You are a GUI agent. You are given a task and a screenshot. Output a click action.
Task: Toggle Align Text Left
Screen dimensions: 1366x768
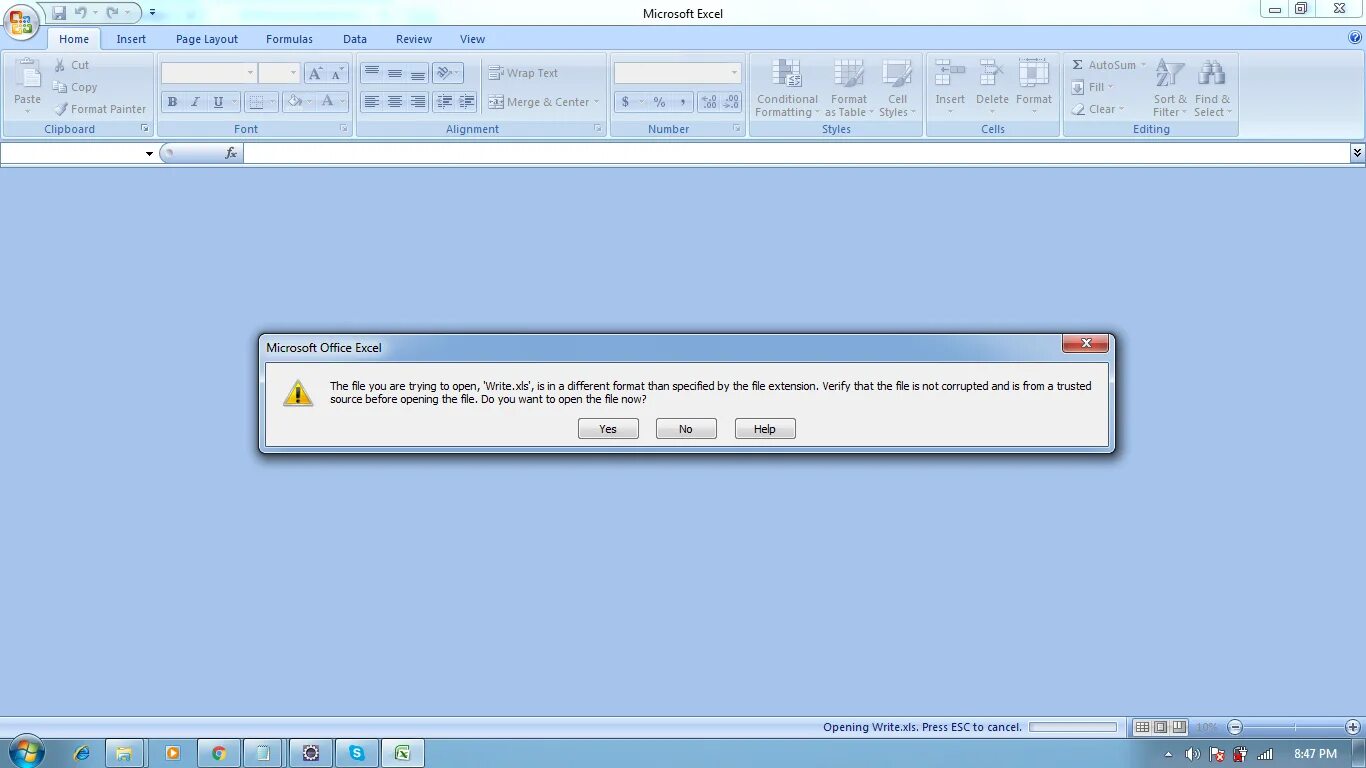click(x=371, y=102)
